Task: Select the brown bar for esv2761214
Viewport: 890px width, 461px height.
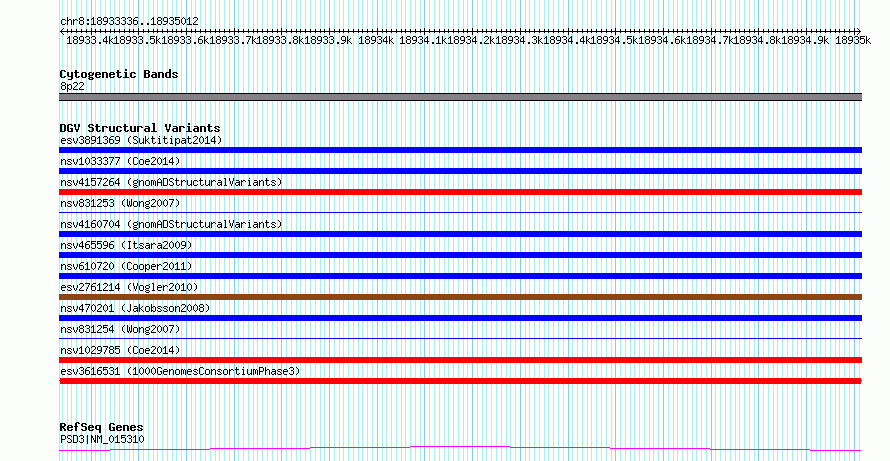Action: click(460, 297)
